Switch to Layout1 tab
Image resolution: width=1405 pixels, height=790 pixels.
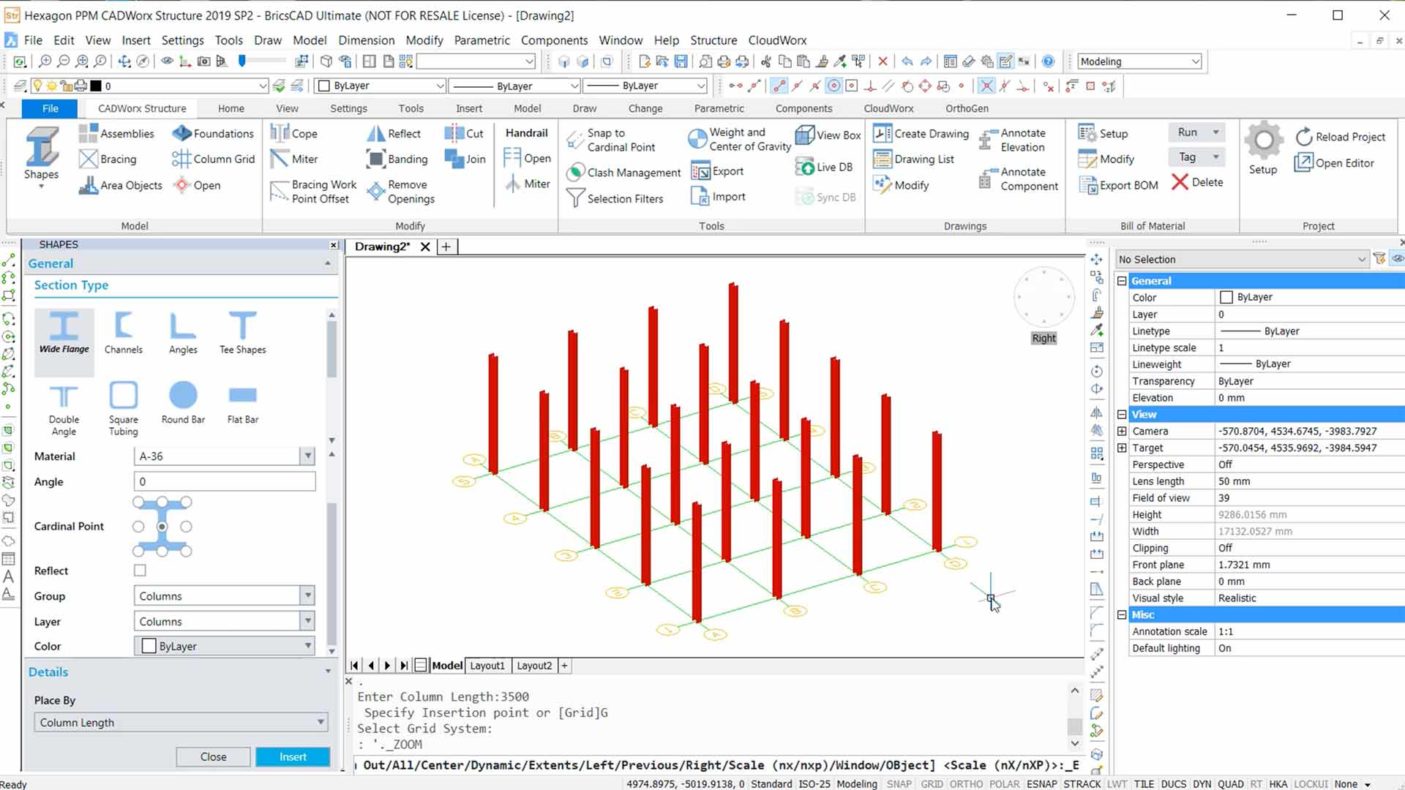pyautogui.click(x=488, y=665)
